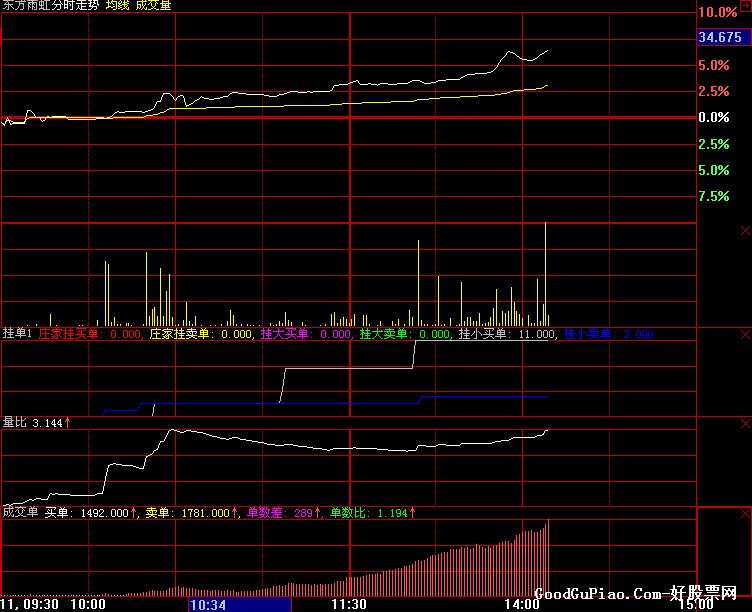Click the 11:30 time axis label
Screen dimensions: 752x612
349,604
